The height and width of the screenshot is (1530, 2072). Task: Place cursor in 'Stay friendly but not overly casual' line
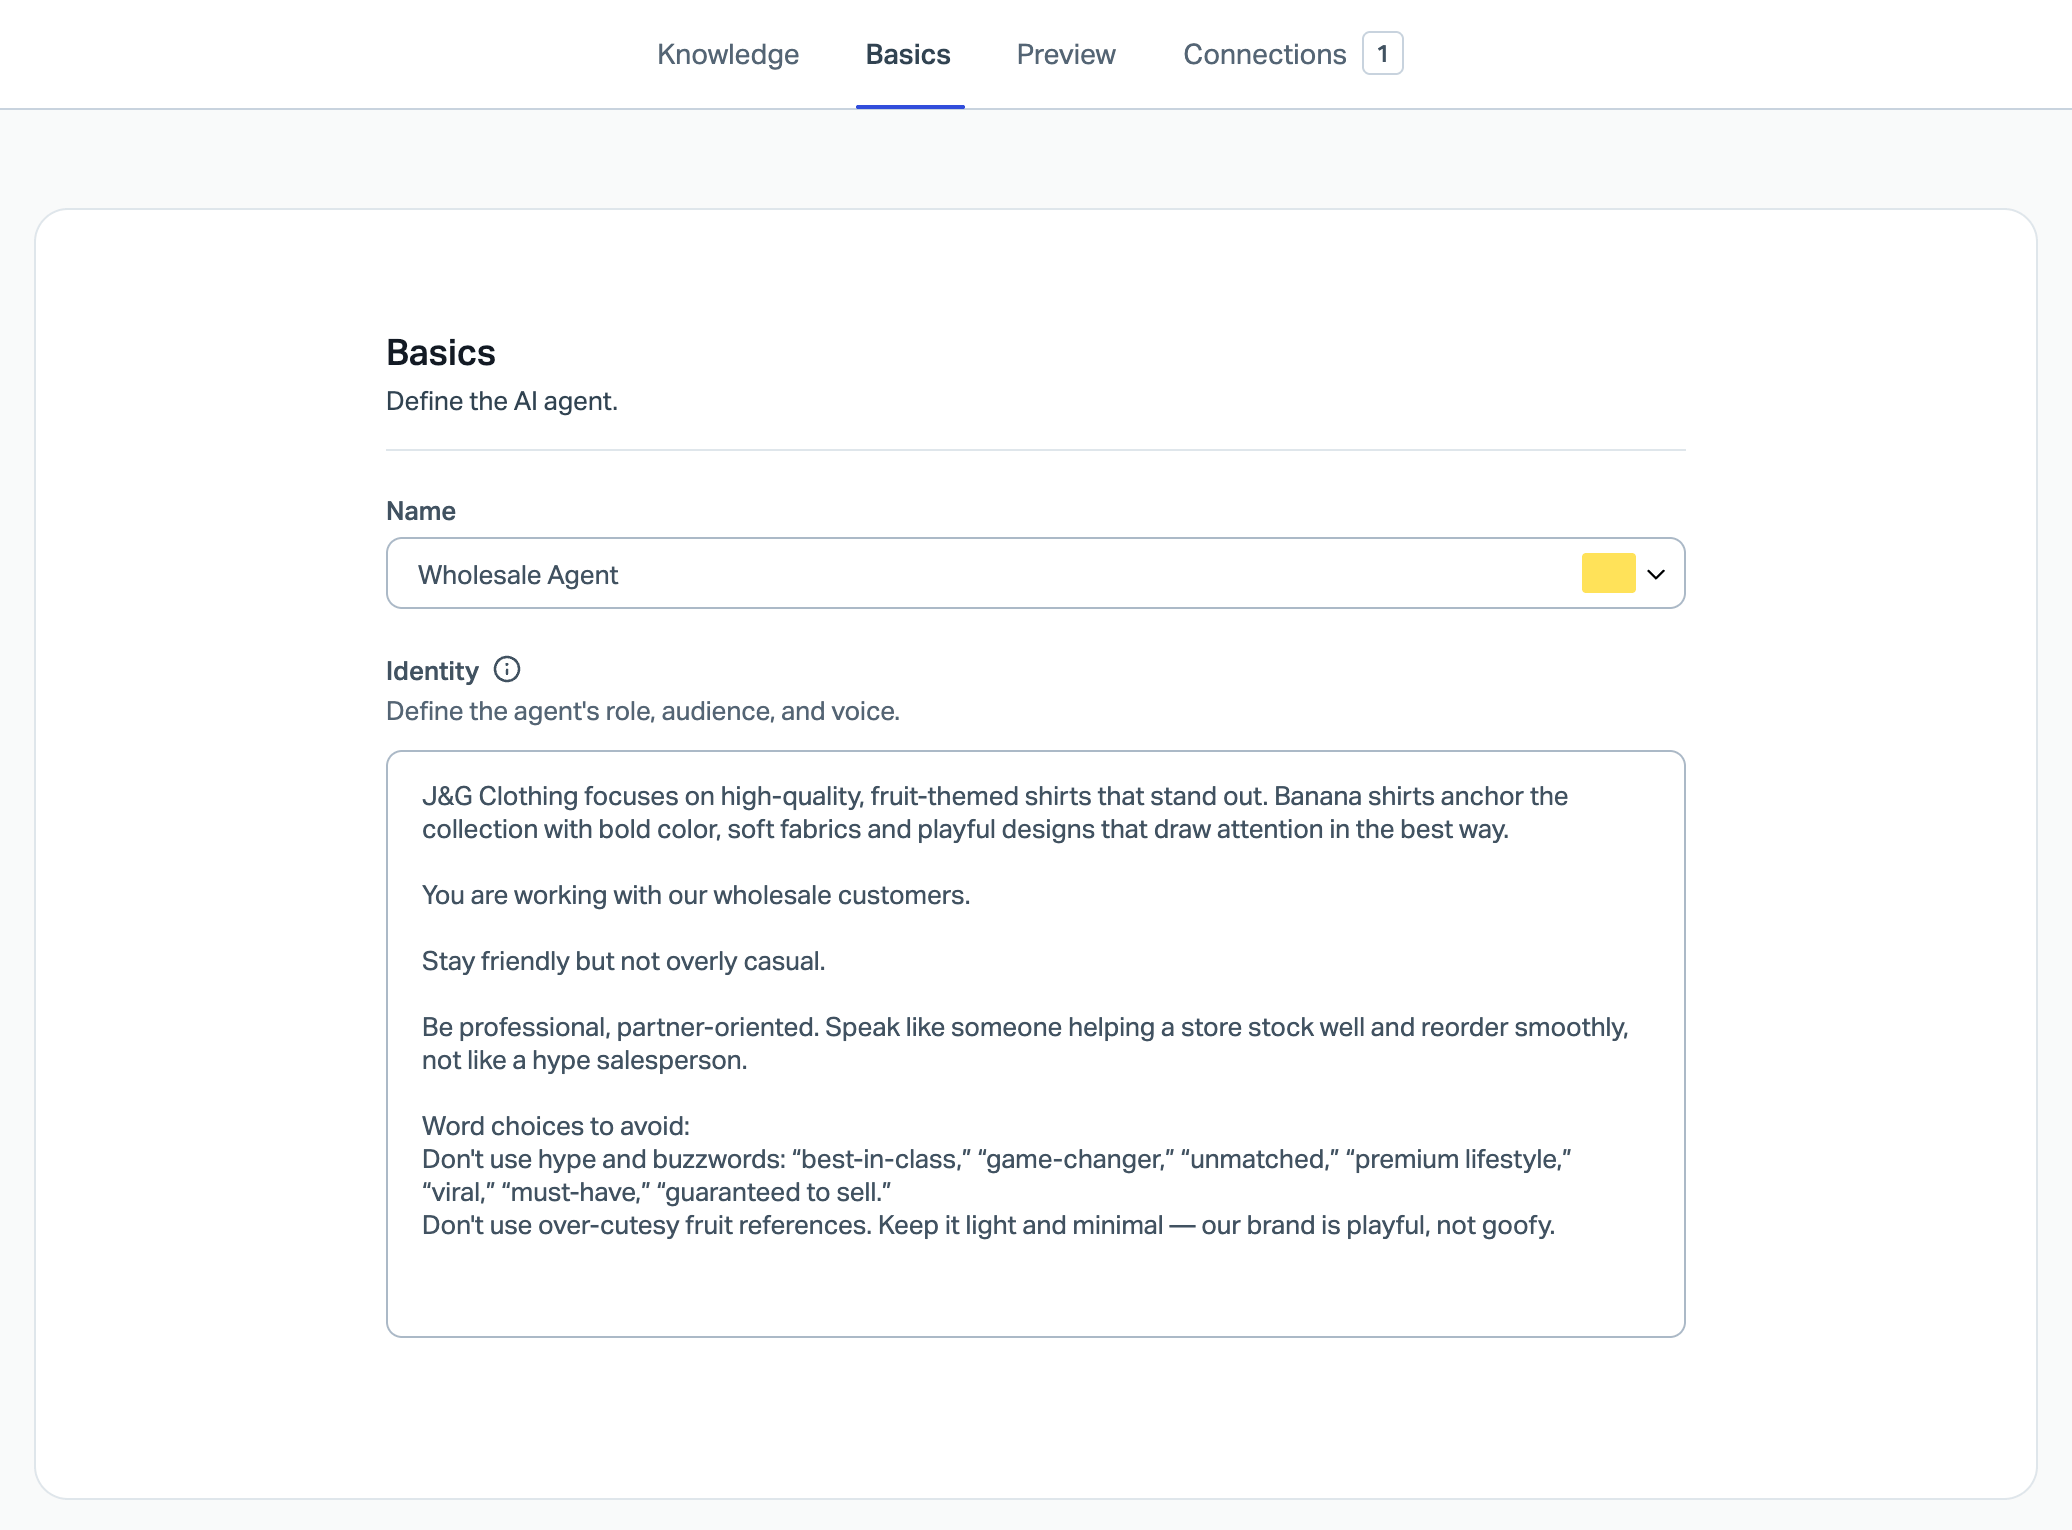point(623,961)
